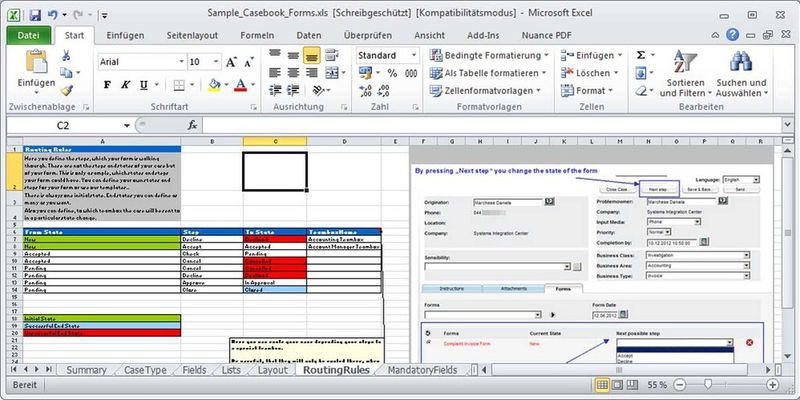Open Sortieren und Filtern menu
The width and height of the screenshot is (800, 400).
click(685, 74)
